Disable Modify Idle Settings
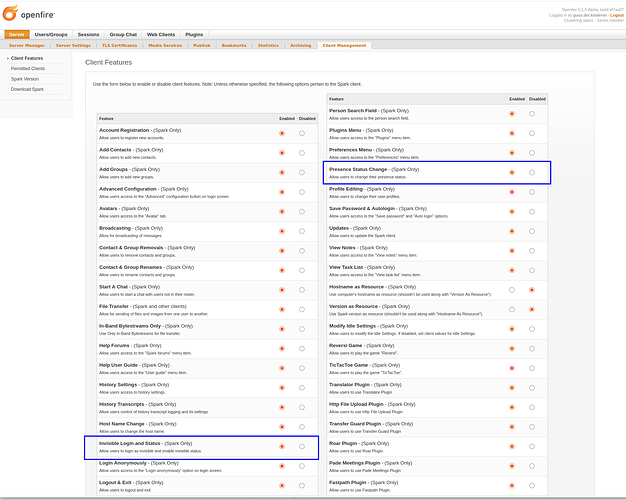This screenshot has width=626, height=500. (x=532, y=329)
